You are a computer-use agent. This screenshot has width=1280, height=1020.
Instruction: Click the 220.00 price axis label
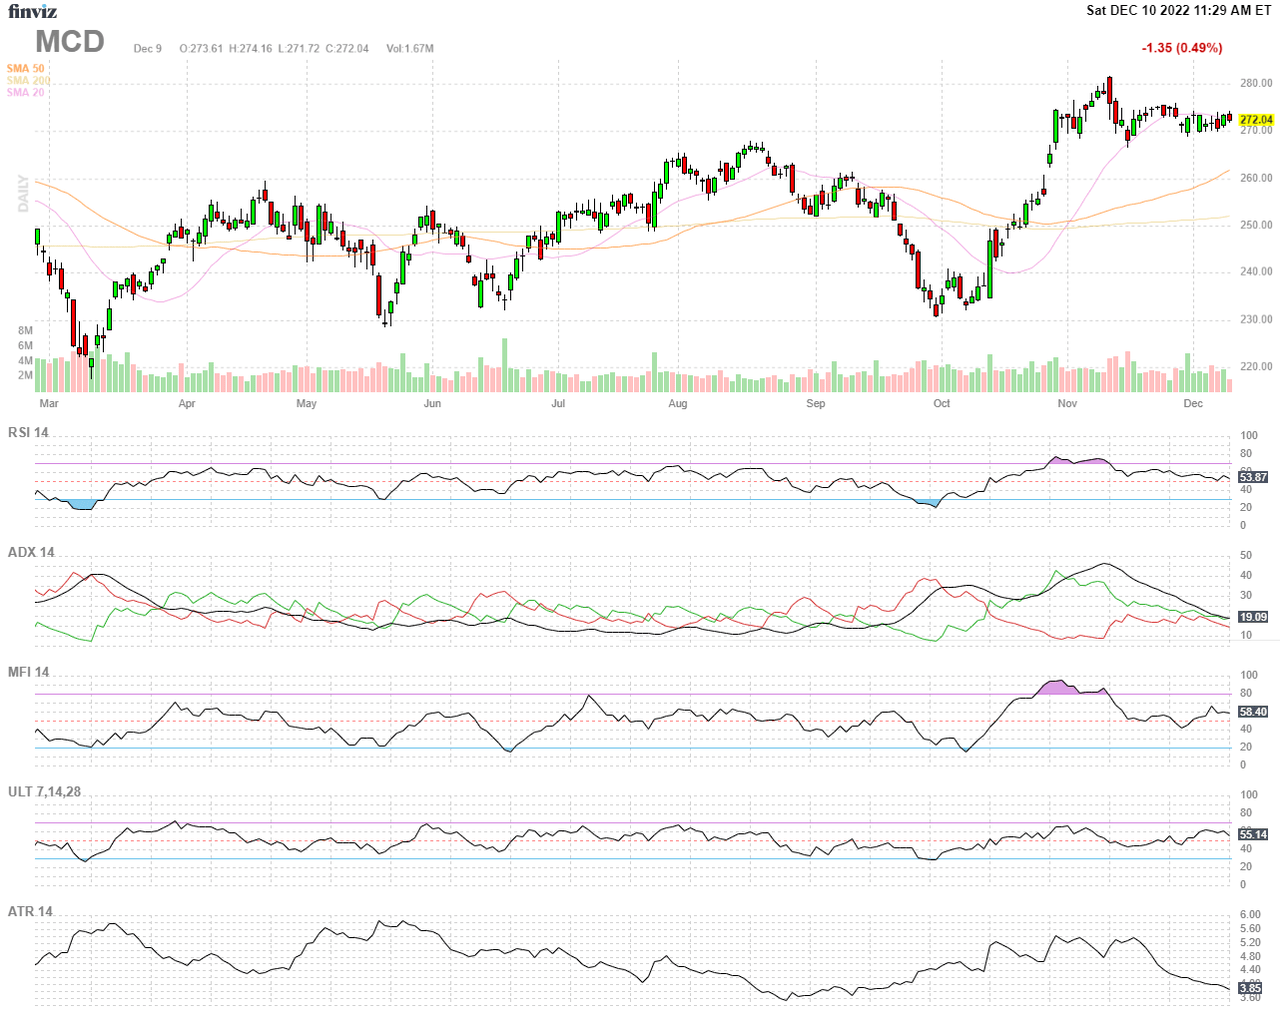pyautogui.click(x=1256, y=367)
